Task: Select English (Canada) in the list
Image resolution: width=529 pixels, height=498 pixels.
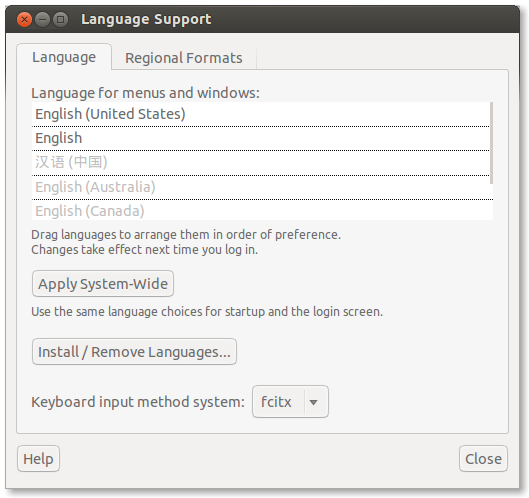Action: pyautogui.click(x=260, y=211)
